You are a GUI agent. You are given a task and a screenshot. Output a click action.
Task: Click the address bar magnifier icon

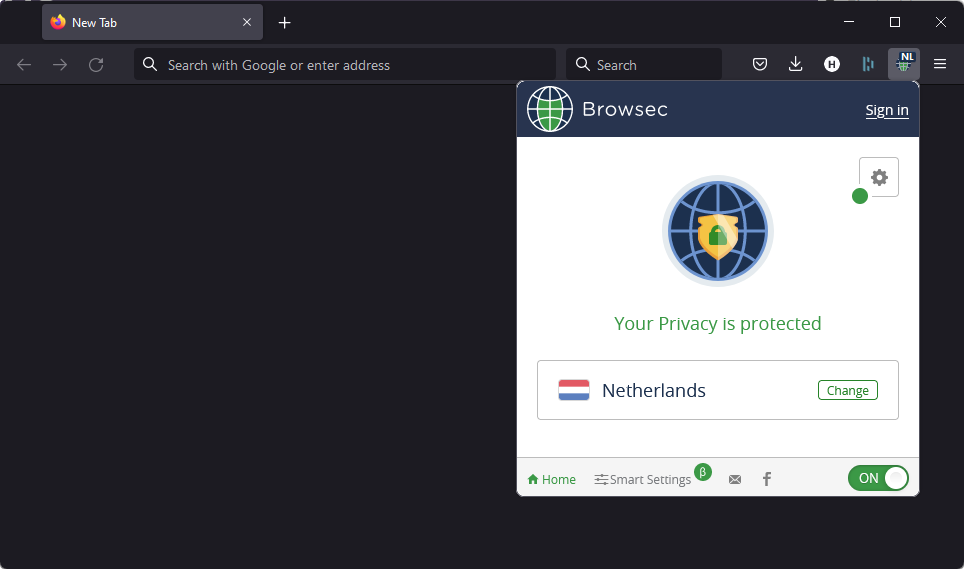point(149,65)
